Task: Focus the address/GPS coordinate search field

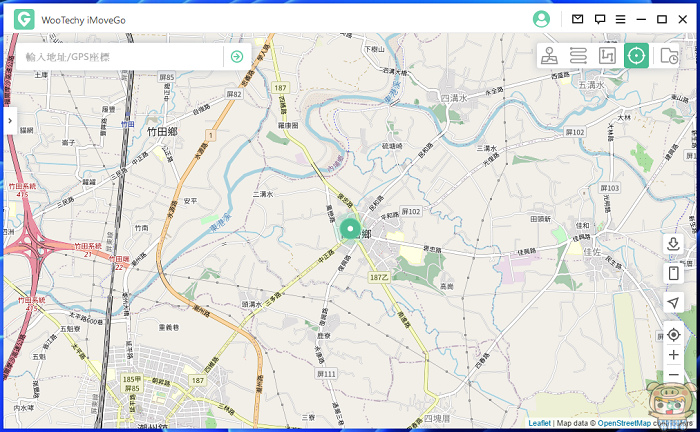Action: (120, 57)
